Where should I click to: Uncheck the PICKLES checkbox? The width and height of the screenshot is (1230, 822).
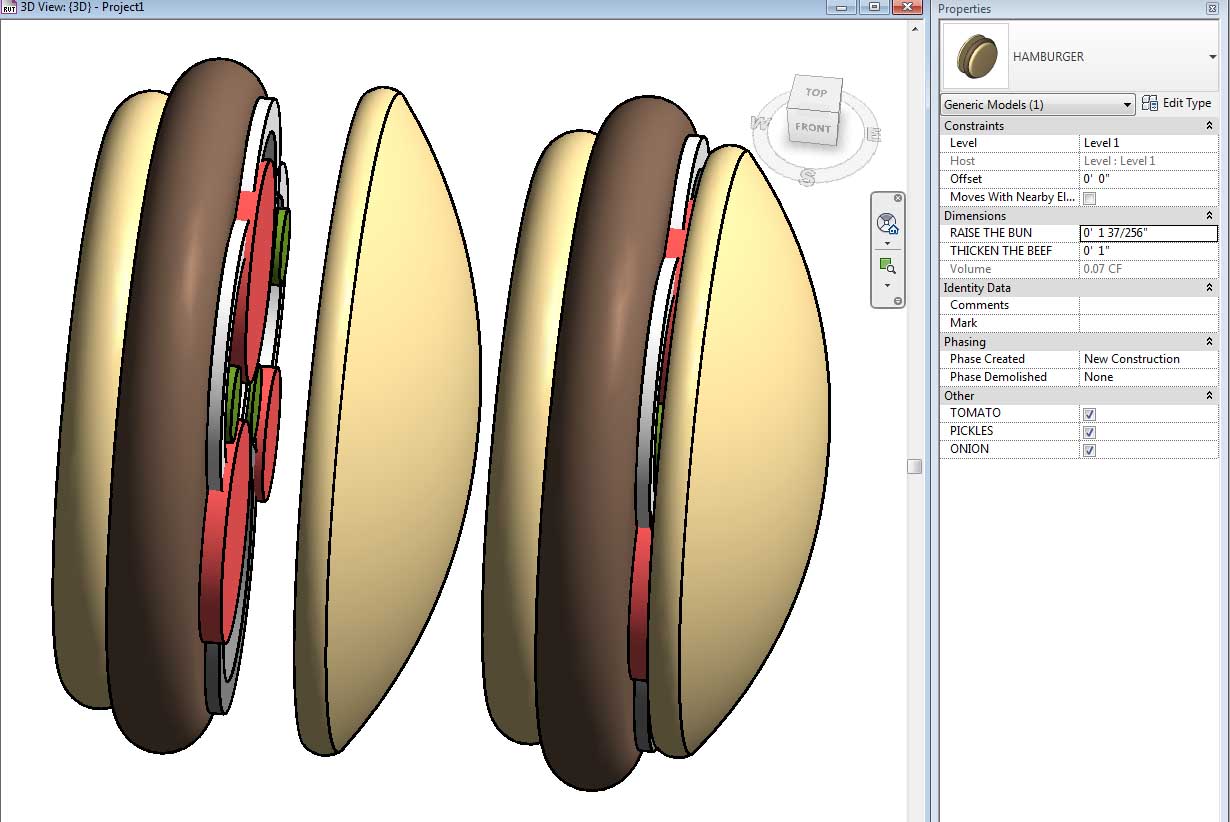tap(1090, 432)
